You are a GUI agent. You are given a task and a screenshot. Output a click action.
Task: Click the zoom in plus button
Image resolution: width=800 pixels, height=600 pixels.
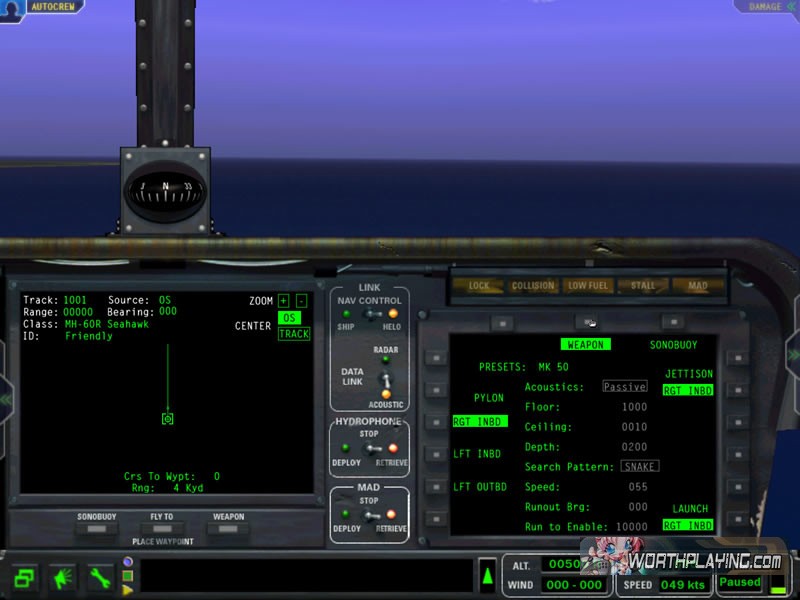point(283,301)
